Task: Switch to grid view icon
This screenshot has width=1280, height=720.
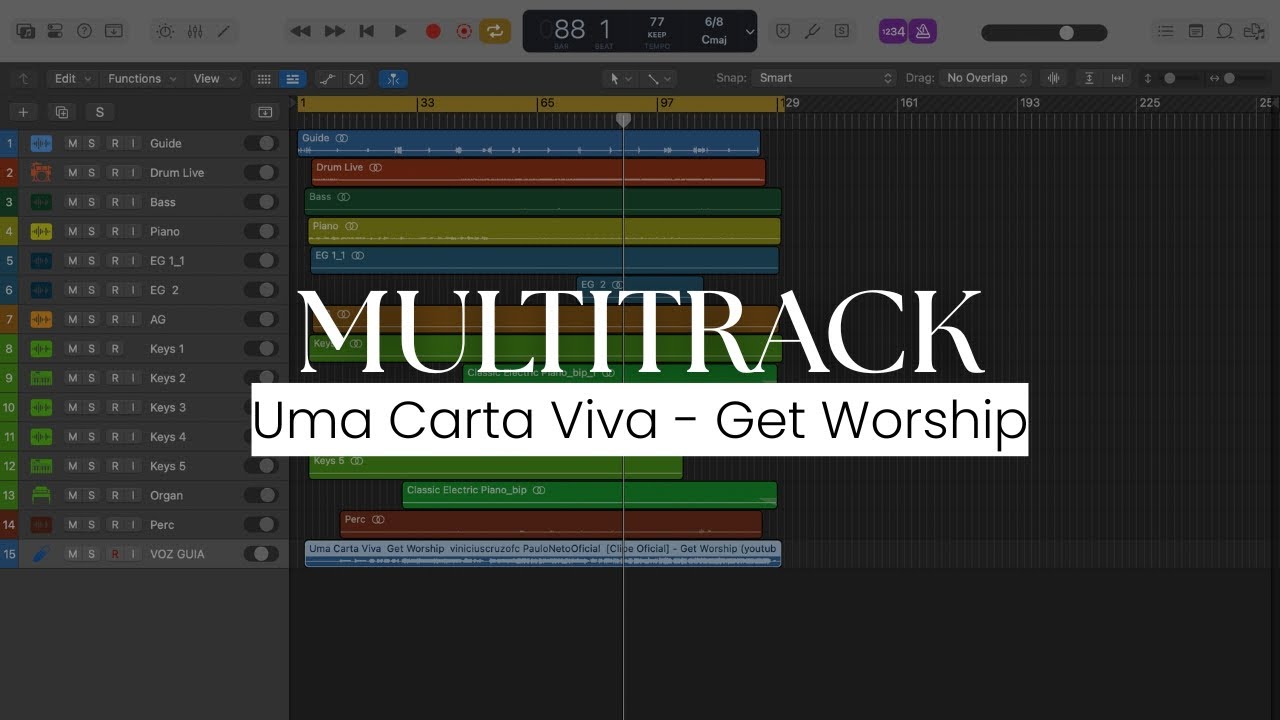Action: click(x=264, y=78)
